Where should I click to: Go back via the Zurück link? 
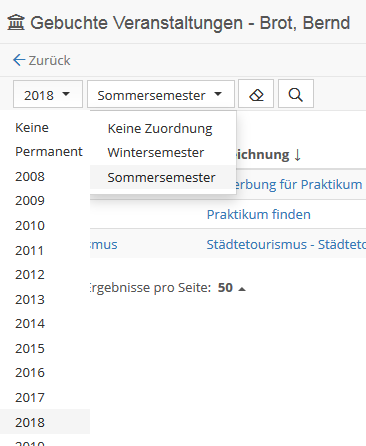[x=49, y=60]
